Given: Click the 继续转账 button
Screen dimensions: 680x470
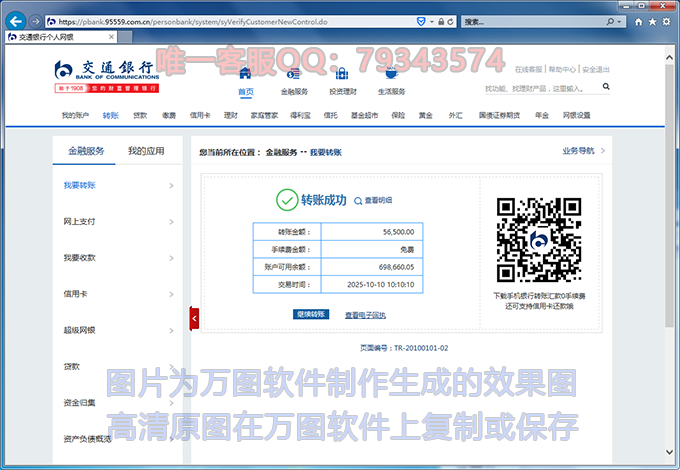Looking at the screenshot, I should click(311, 314).
